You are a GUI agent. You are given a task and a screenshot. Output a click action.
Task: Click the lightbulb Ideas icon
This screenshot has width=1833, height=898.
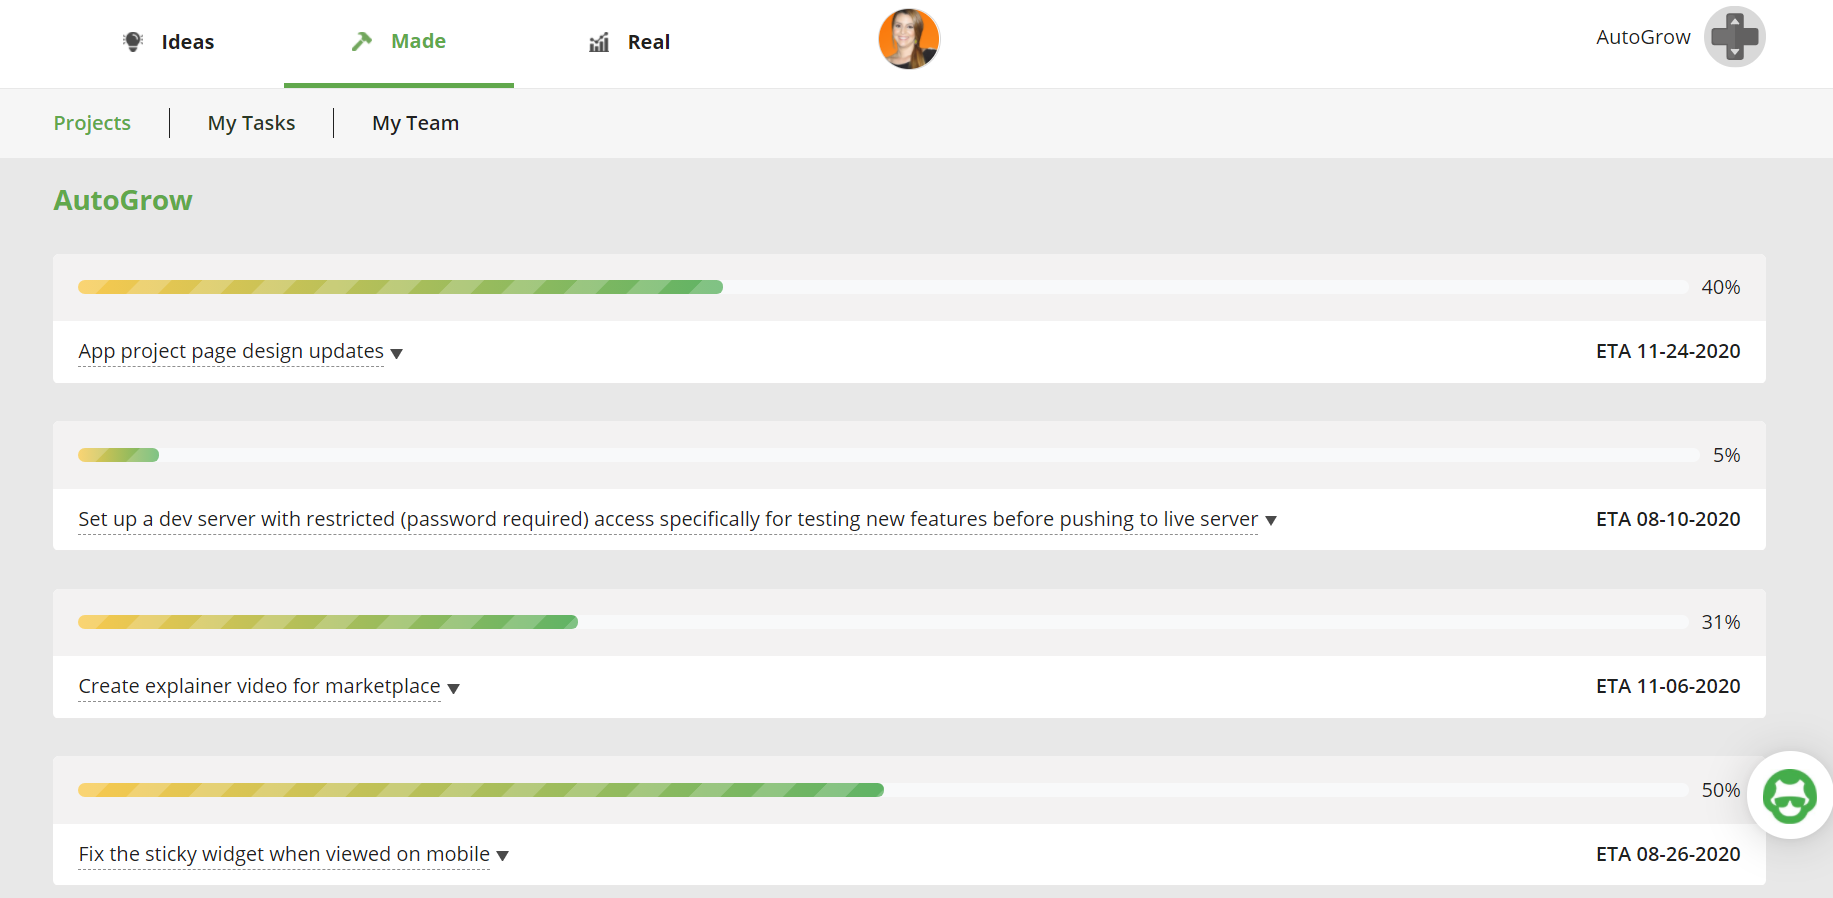pos(133,41)
